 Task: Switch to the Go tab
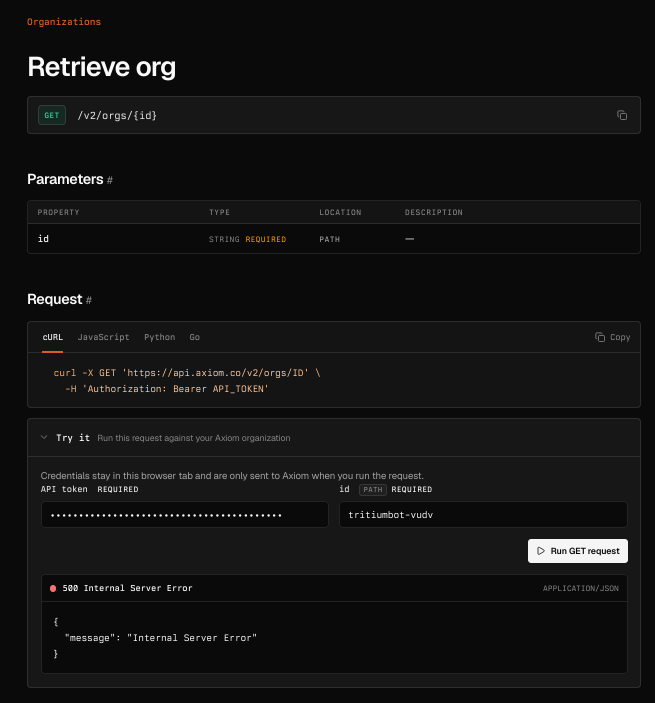click(x=195, y=337)
